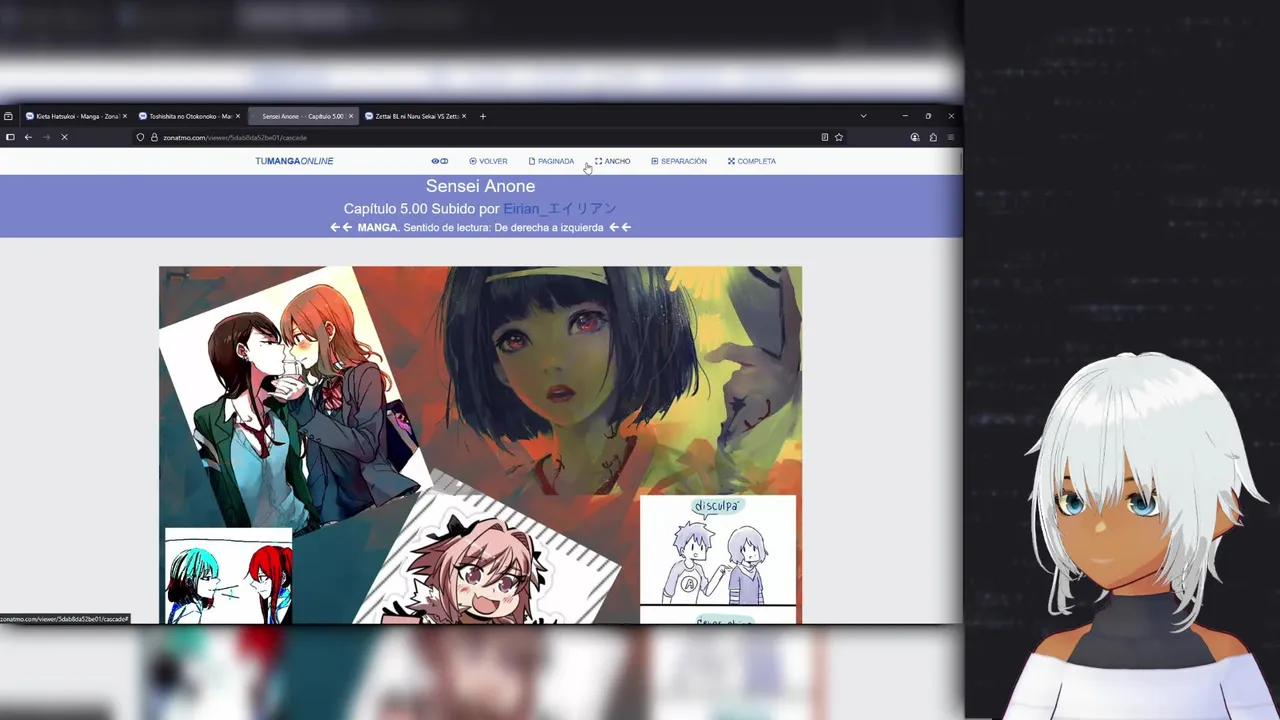Open a new tab with plus button
Image resolution: width=1280 pixels, height=720 pixels.
pos(483,116)
